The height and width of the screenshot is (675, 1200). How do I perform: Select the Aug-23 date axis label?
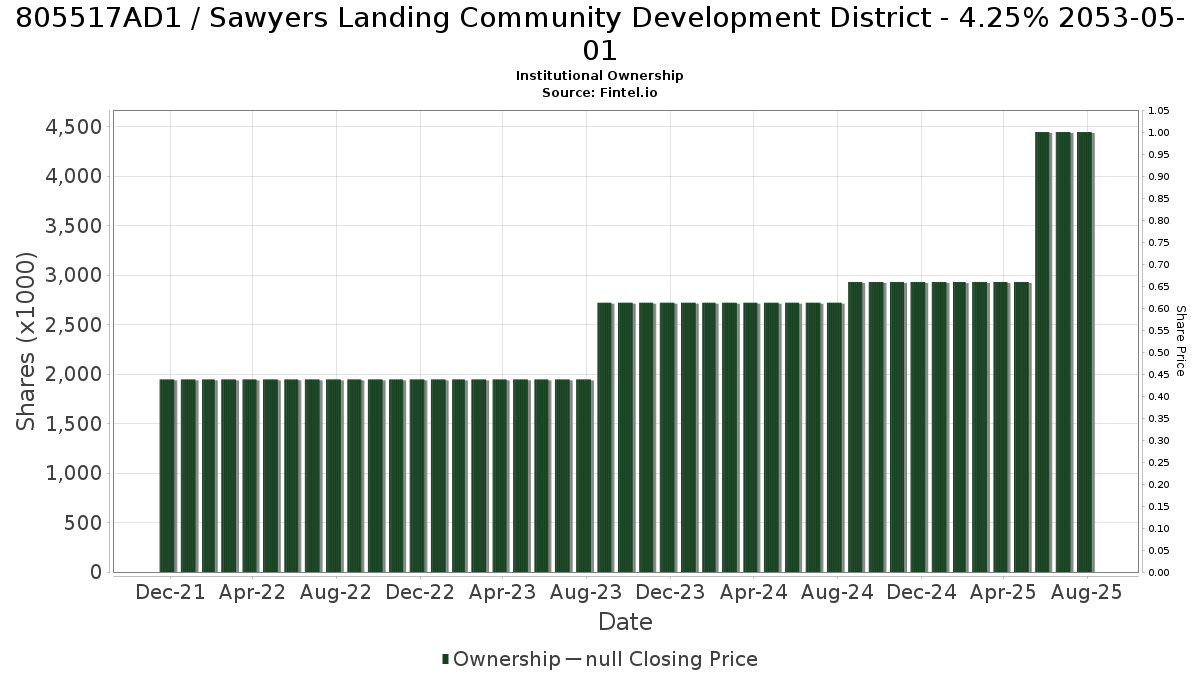pos(587,592)
